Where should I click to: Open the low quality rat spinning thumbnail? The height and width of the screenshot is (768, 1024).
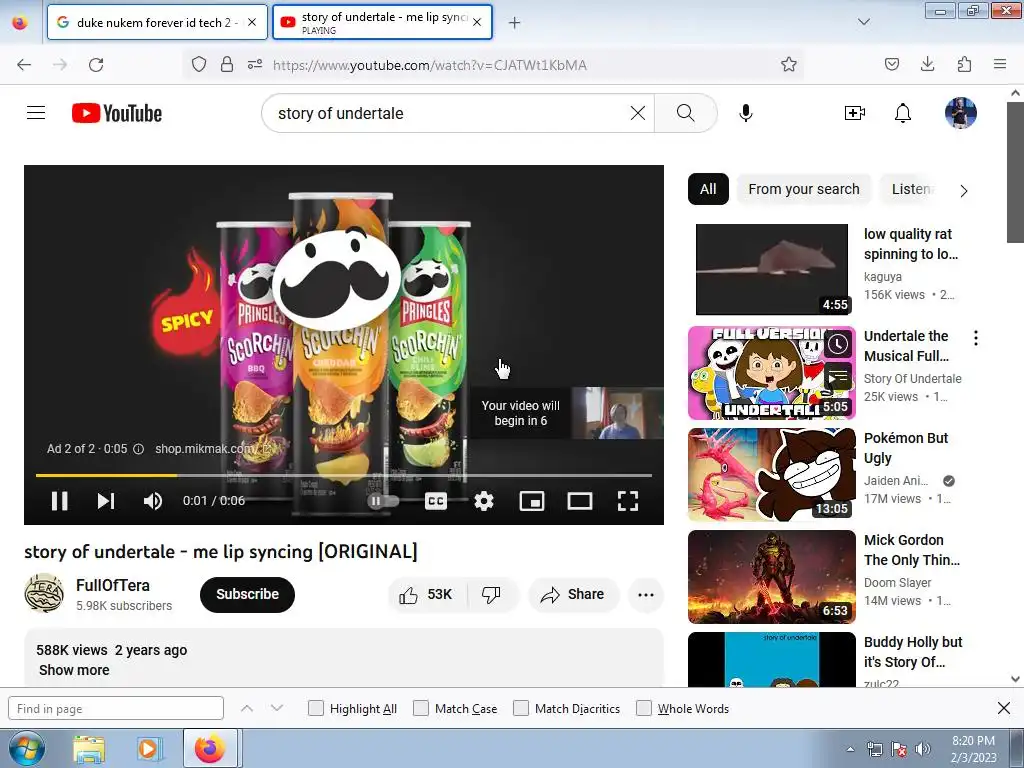[772, 270]
